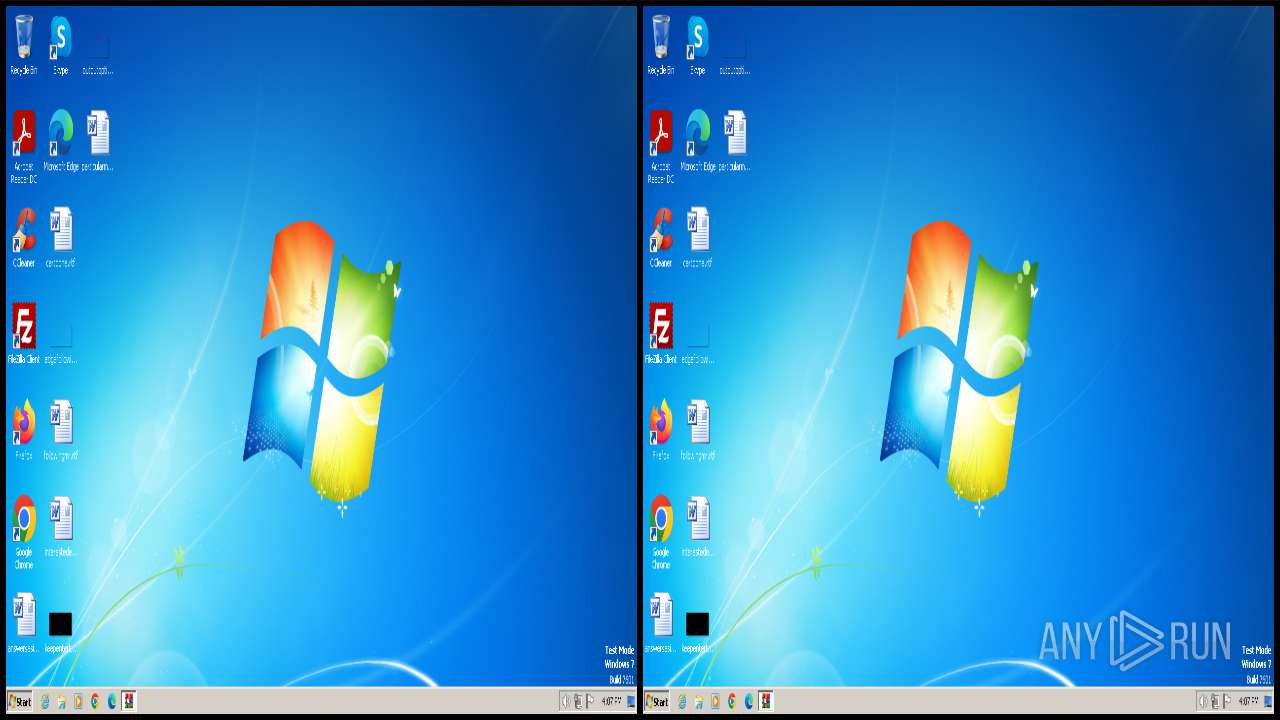Open Action Center flag in left tray
This screenshot has width=1280, height=720.
click(x=590, y=702)
